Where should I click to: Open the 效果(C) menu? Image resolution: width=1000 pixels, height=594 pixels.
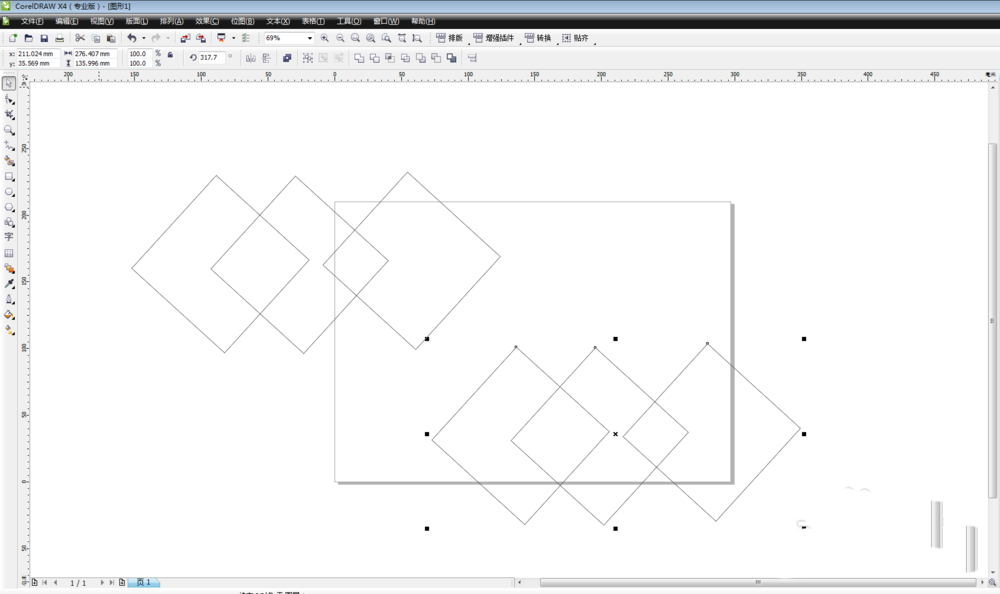[207, 21]
